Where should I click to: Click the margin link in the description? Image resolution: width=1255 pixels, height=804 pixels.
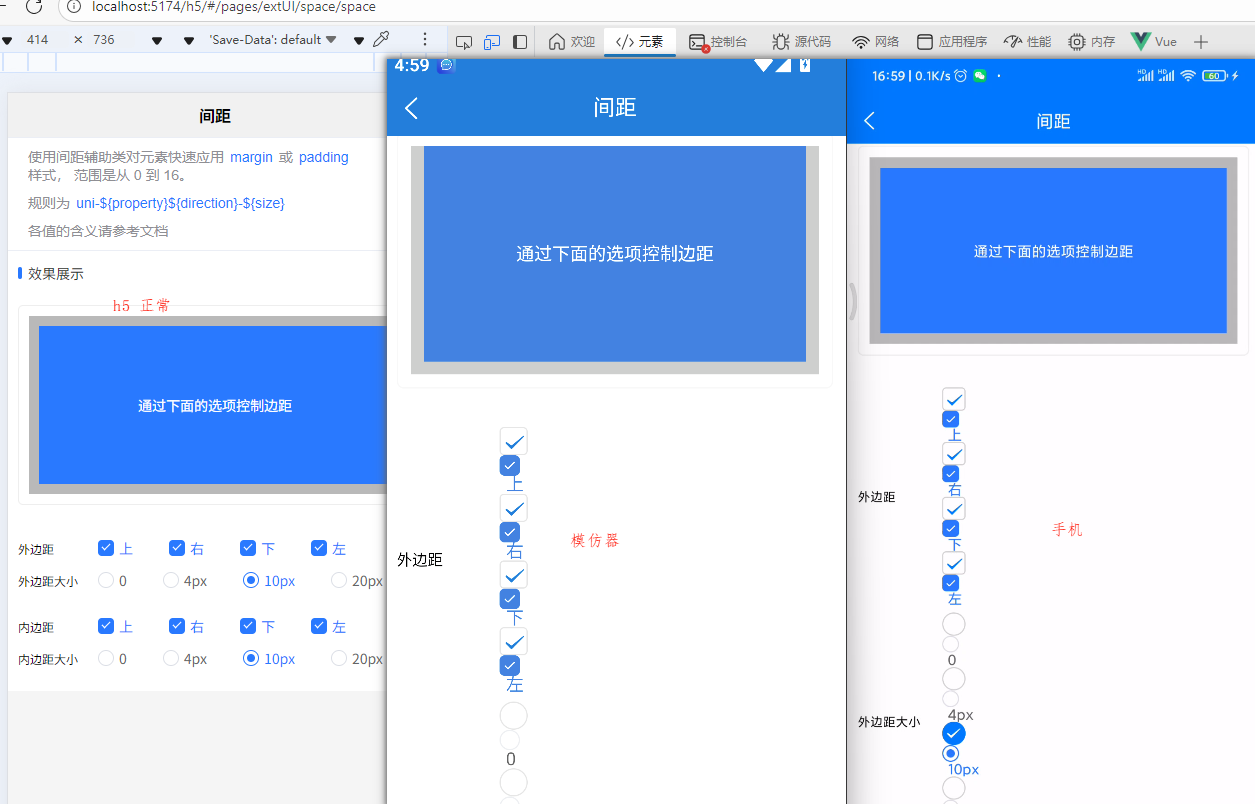[x=251, y=157]
